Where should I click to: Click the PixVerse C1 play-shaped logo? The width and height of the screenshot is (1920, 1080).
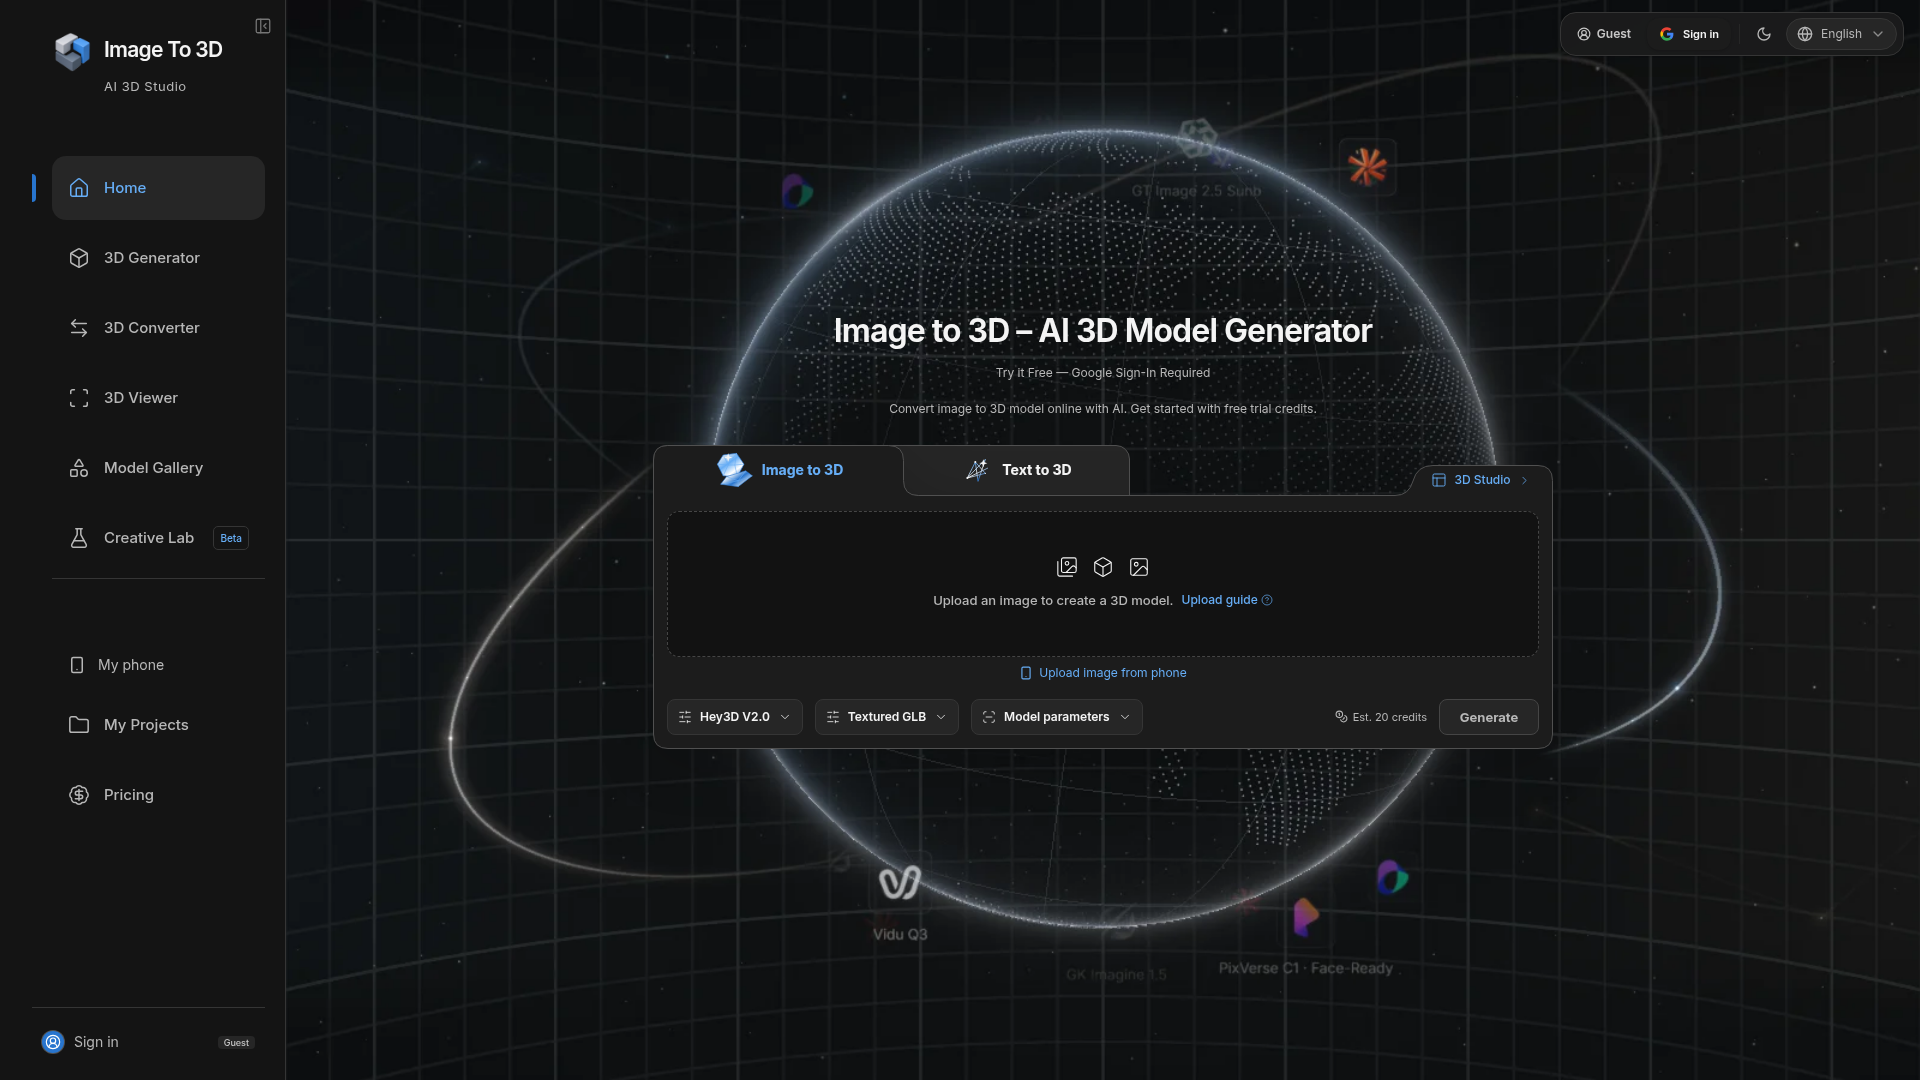1306,917
